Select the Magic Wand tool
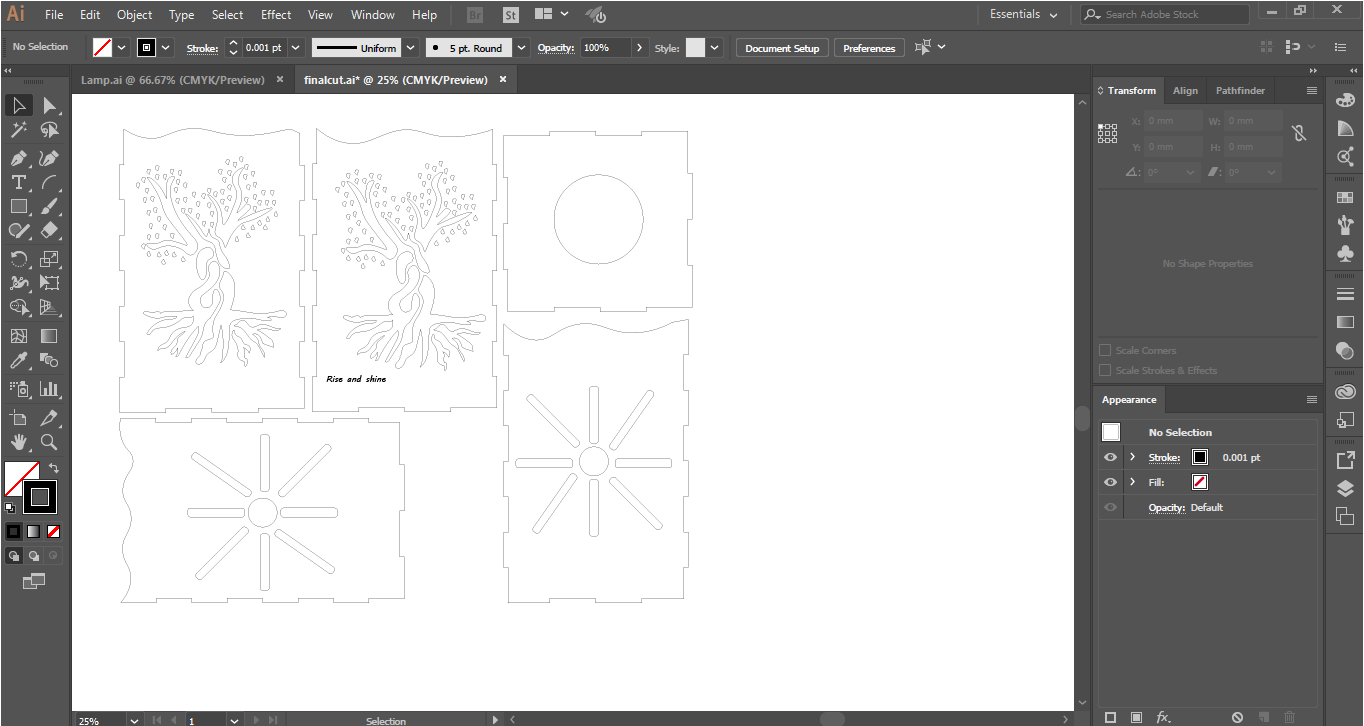Viewport: 1364px width, 726px height. (x=18, y=130)
